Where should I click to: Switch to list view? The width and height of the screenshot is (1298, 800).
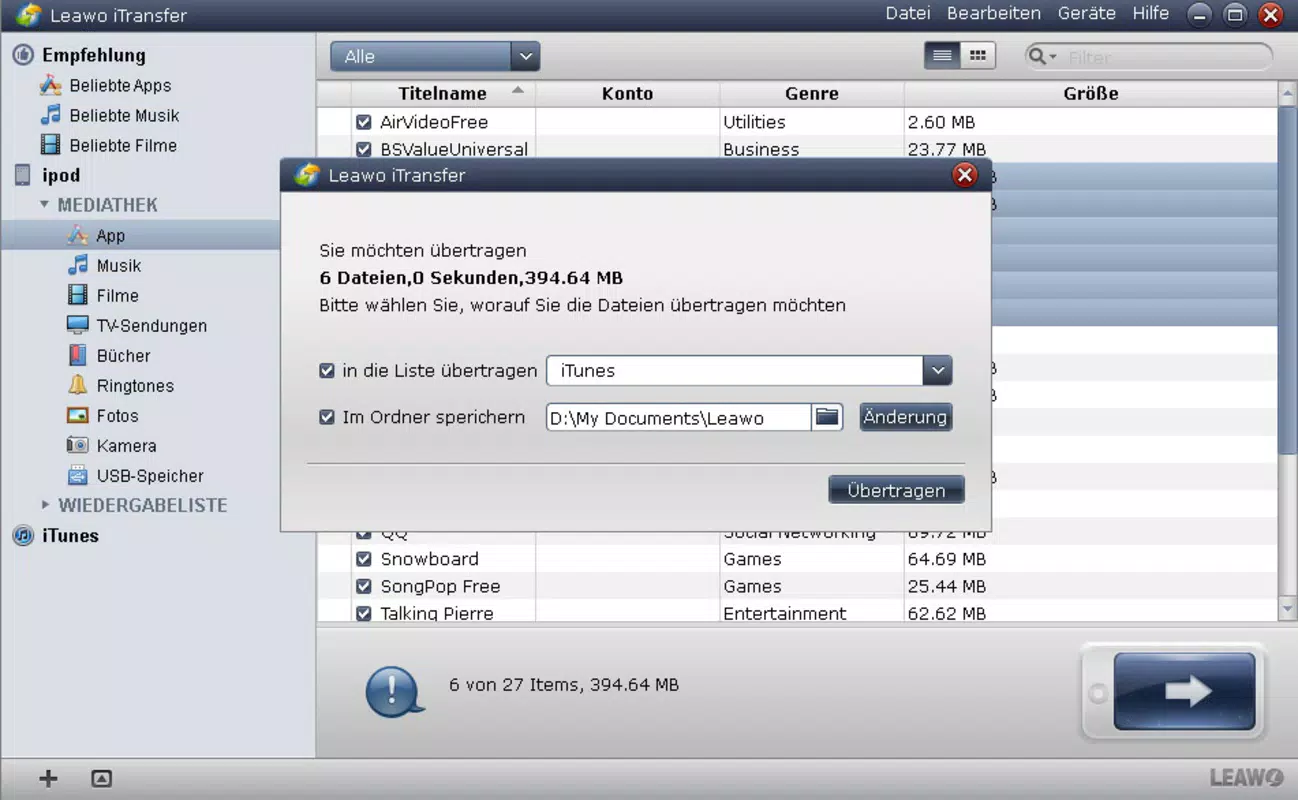pyautogui.click(x=942, y=56)
